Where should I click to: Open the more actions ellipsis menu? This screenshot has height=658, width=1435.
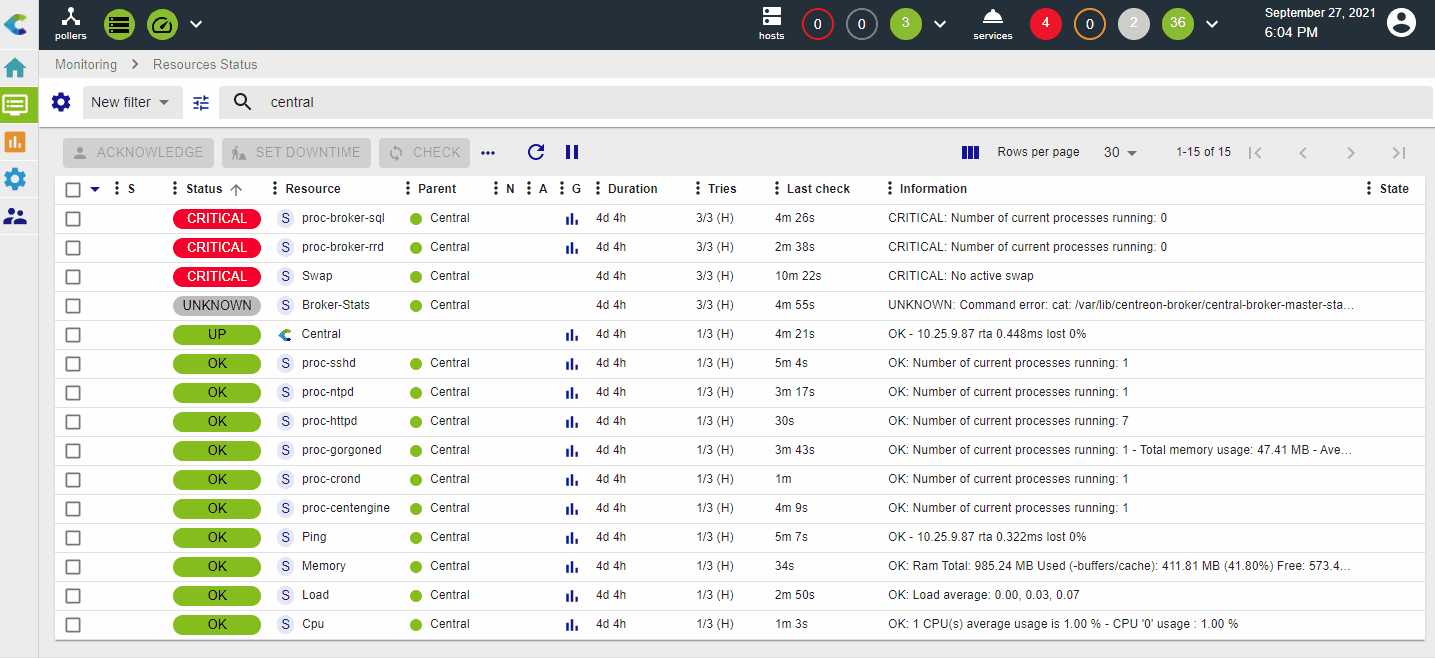coord(488,153)
